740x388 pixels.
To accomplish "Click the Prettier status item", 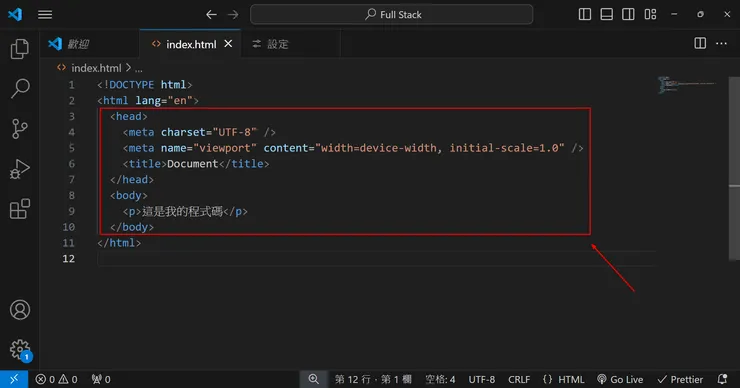I will [x=680, y=380].
